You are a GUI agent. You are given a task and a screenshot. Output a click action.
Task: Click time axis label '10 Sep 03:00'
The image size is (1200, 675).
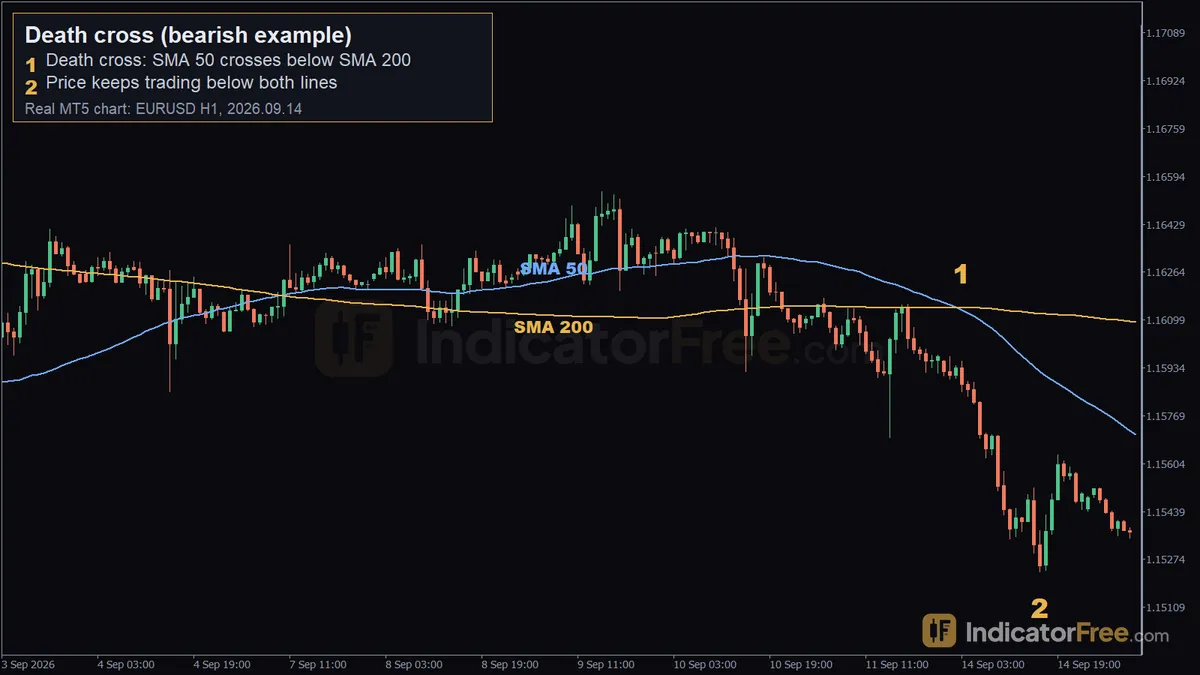tap(705, 664)
